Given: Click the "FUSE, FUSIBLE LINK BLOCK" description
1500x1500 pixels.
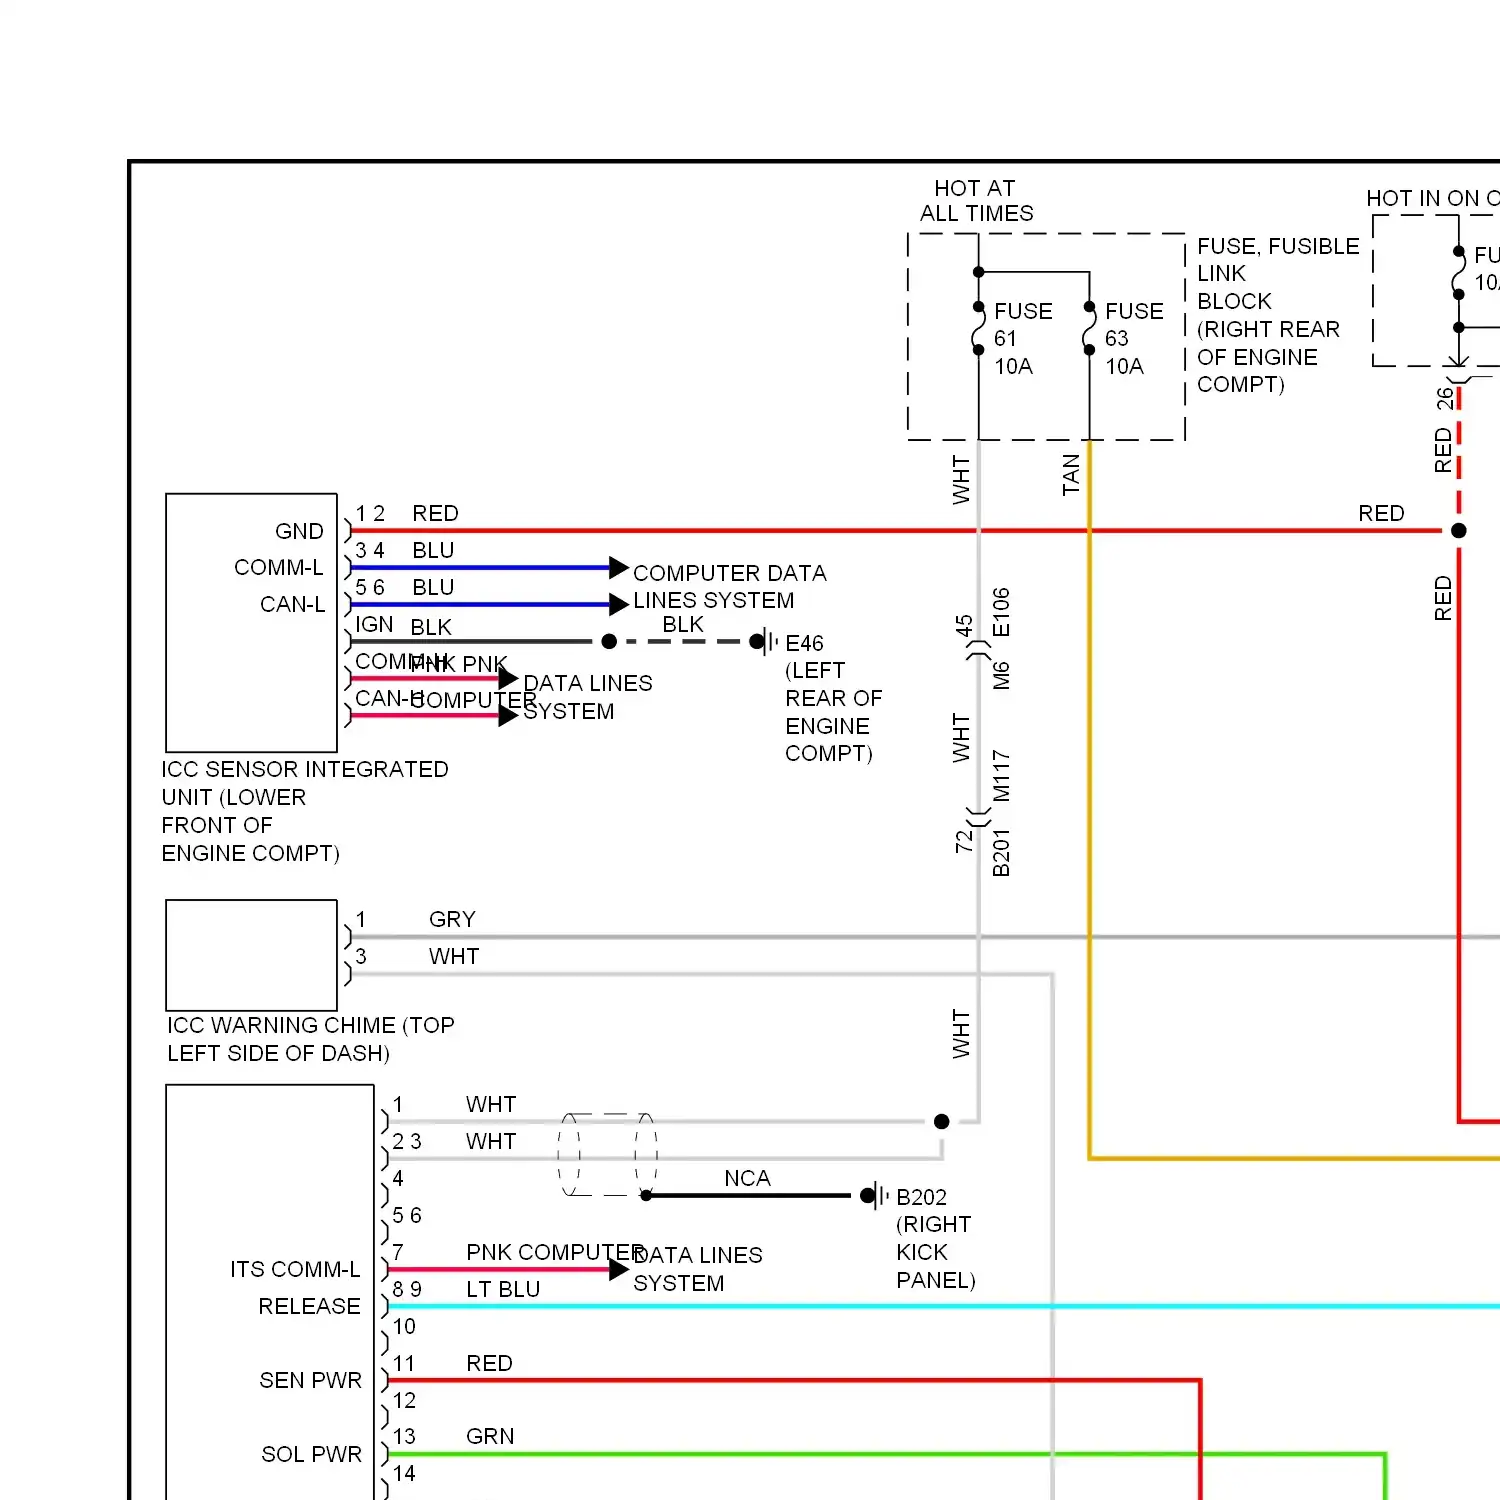Looking at the screenshot, I should (1278, 315).
